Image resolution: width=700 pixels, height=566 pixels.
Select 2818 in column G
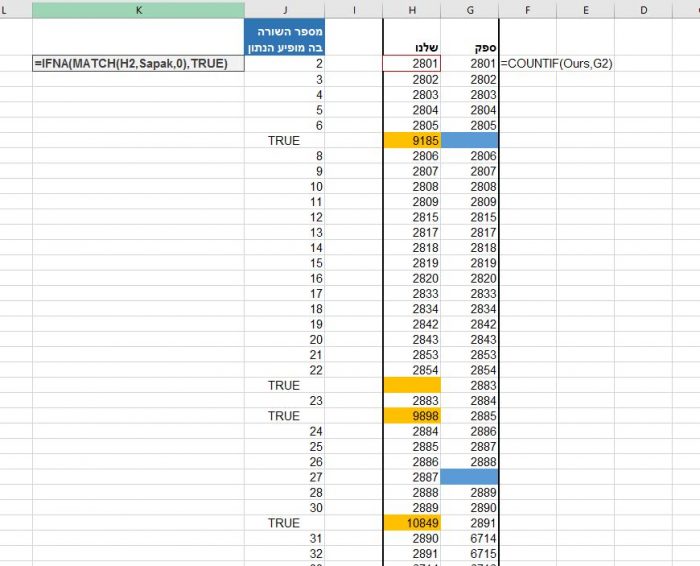pos(470,248)
